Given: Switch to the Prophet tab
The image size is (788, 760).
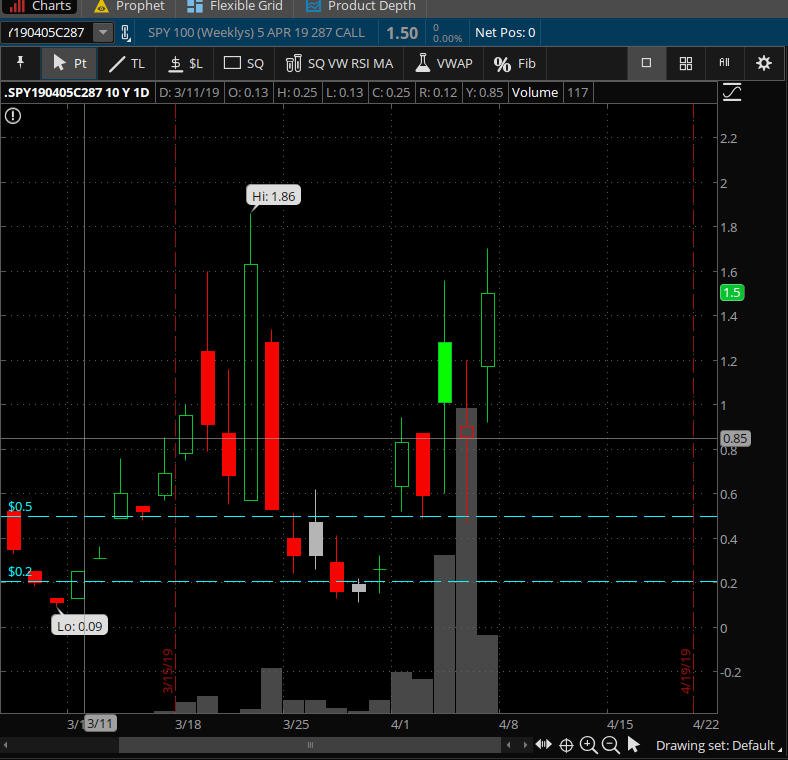Looking at the screenshot, I should (x=130, y=6).
